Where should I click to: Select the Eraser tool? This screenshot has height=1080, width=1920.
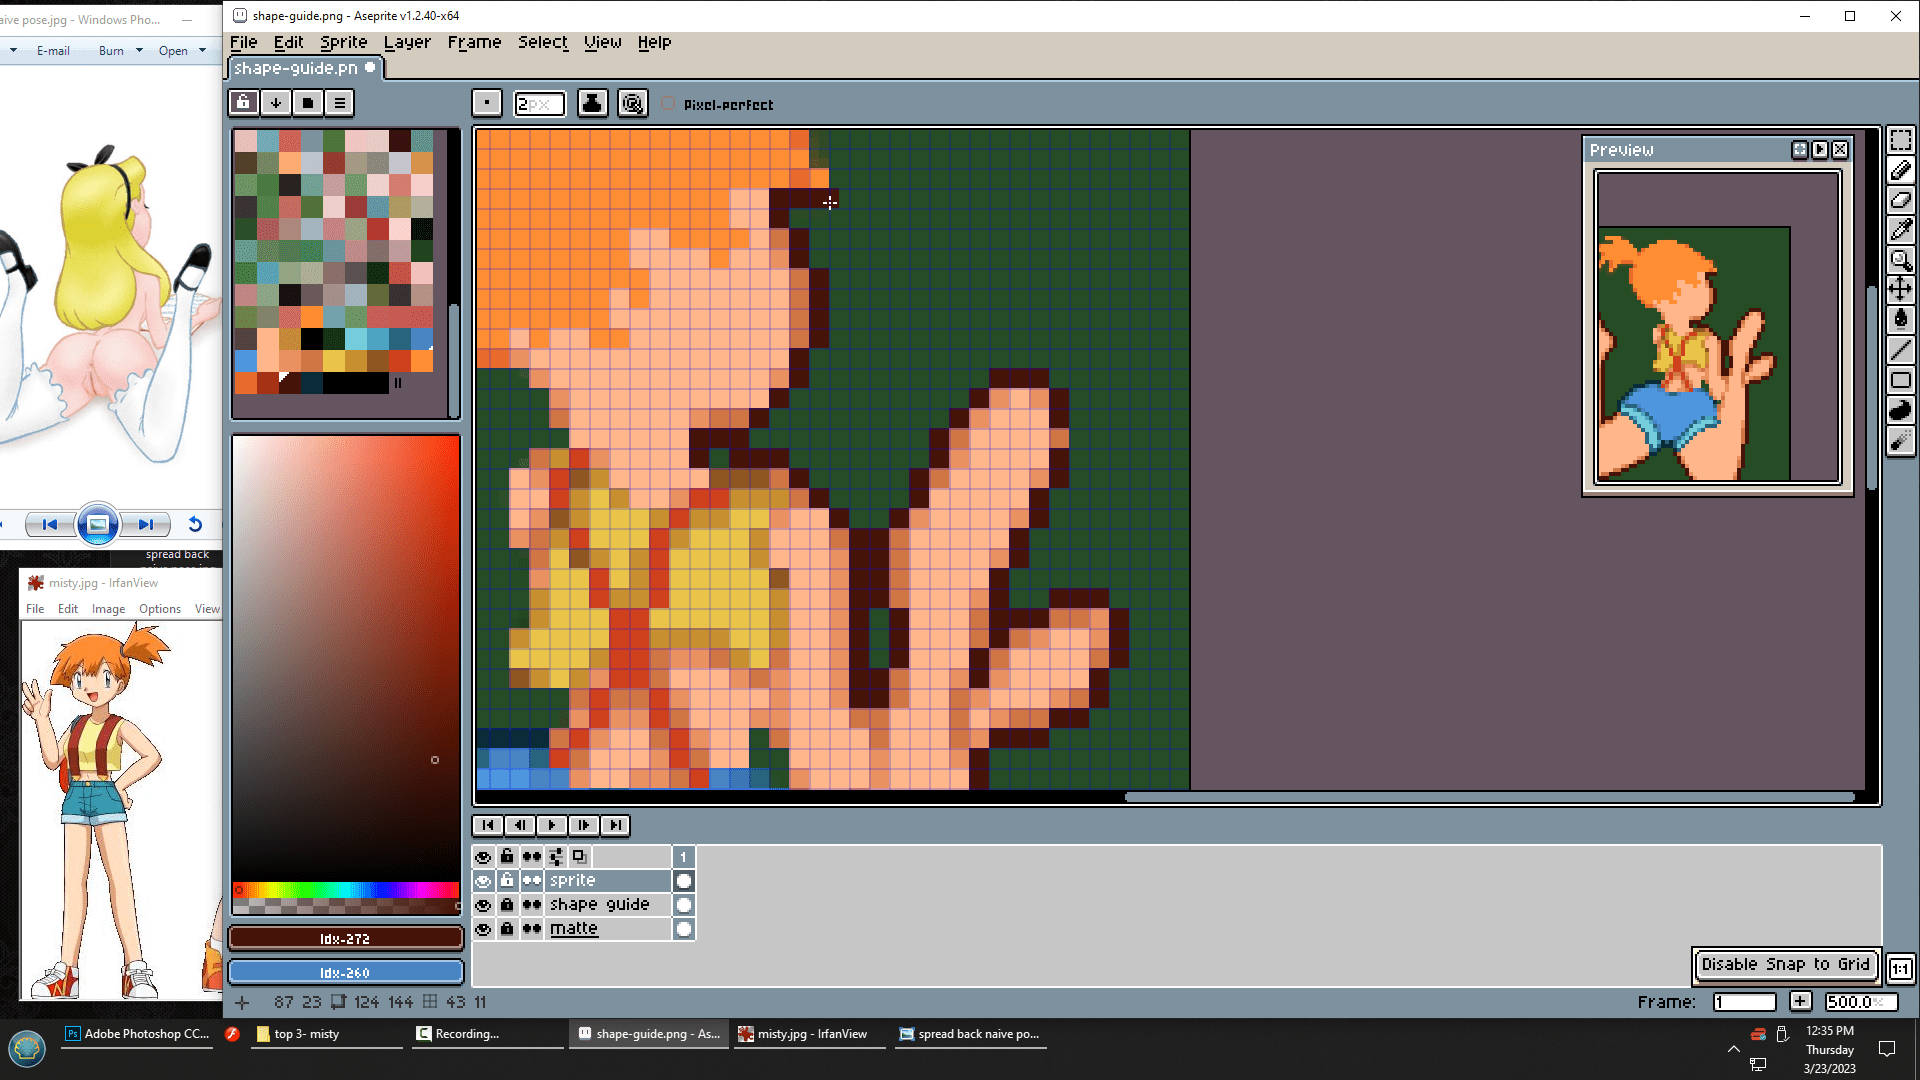pos(1902,200)
